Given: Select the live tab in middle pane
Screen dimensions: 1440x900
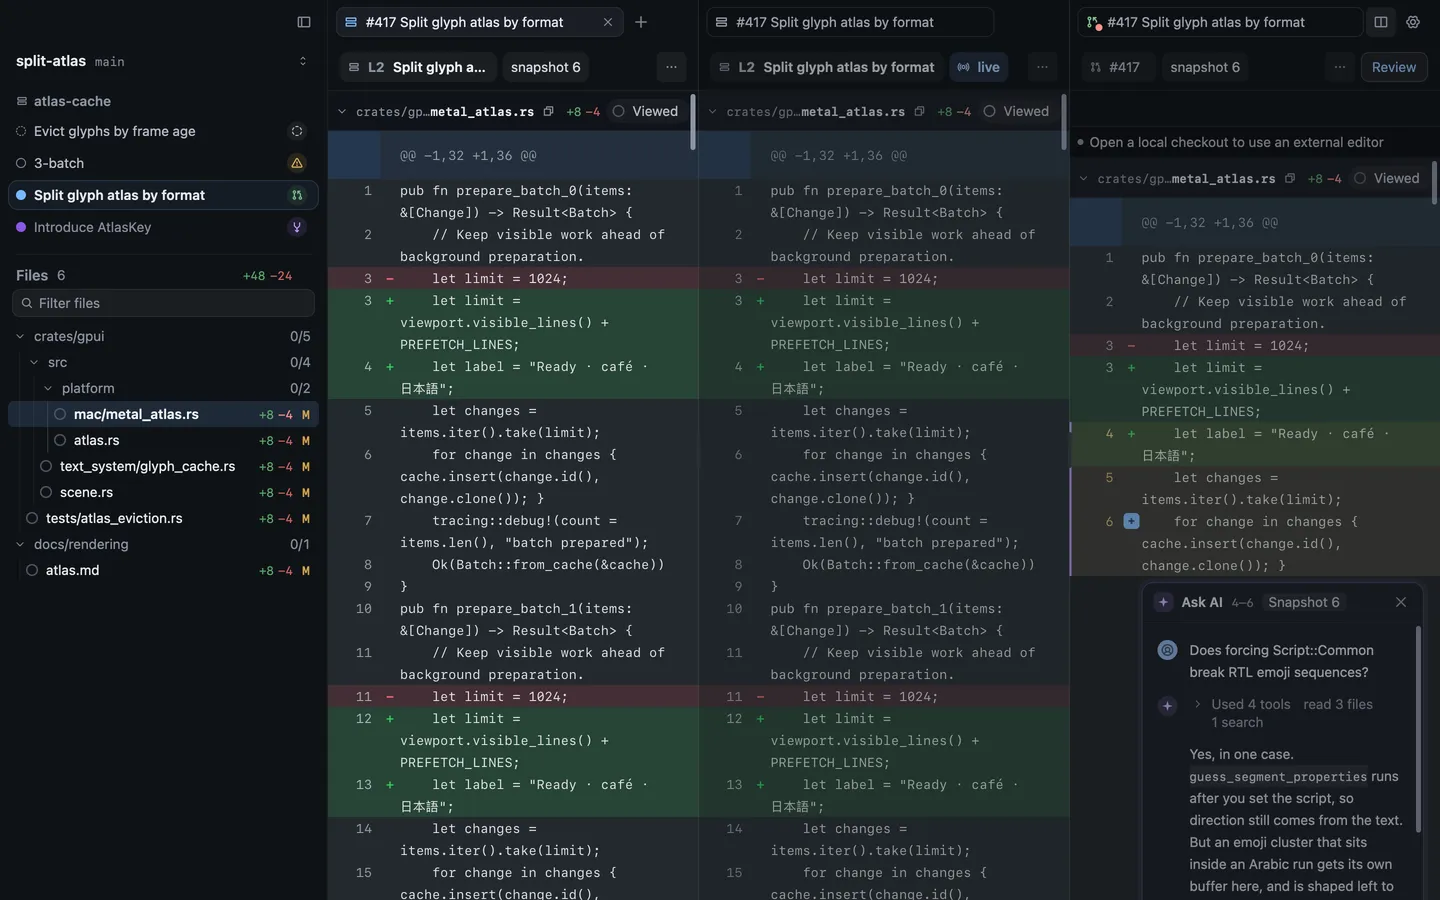Looking at the screenshot, I should [978, 67].
